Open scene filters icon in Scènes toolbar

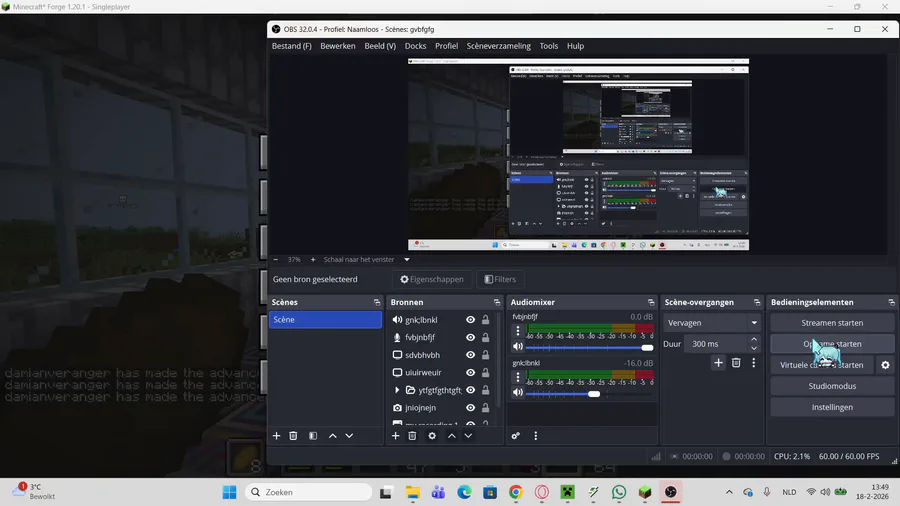313,436
